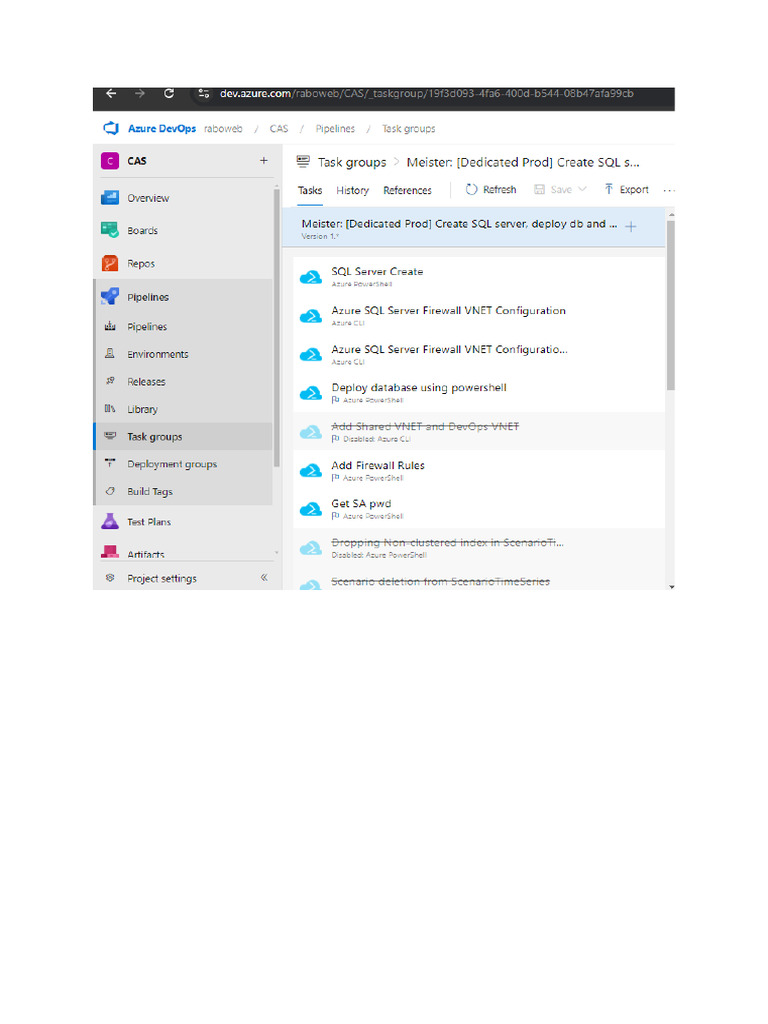Open Artifacts in the sidebar
Image resolution: width=768 pixels, height=1024 pixels.
point(184,552)
